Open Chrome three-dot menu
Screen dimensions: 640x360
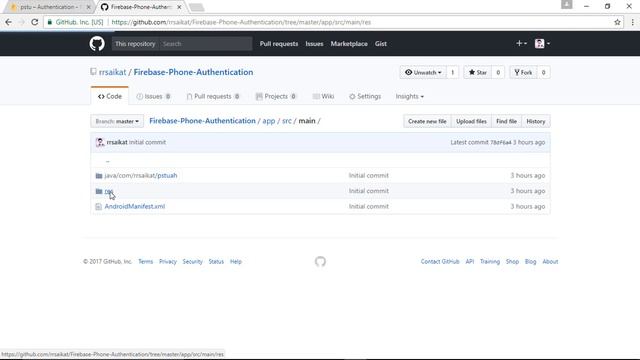pos(632,22)
